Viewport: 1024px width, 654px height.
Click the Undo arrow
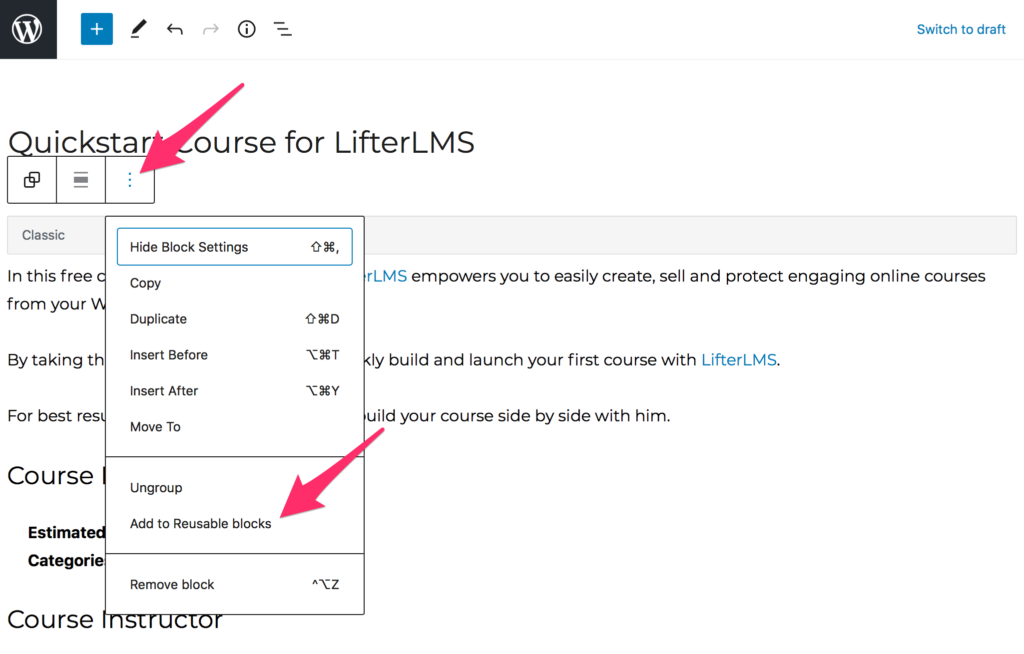click(x=174, y=29)
